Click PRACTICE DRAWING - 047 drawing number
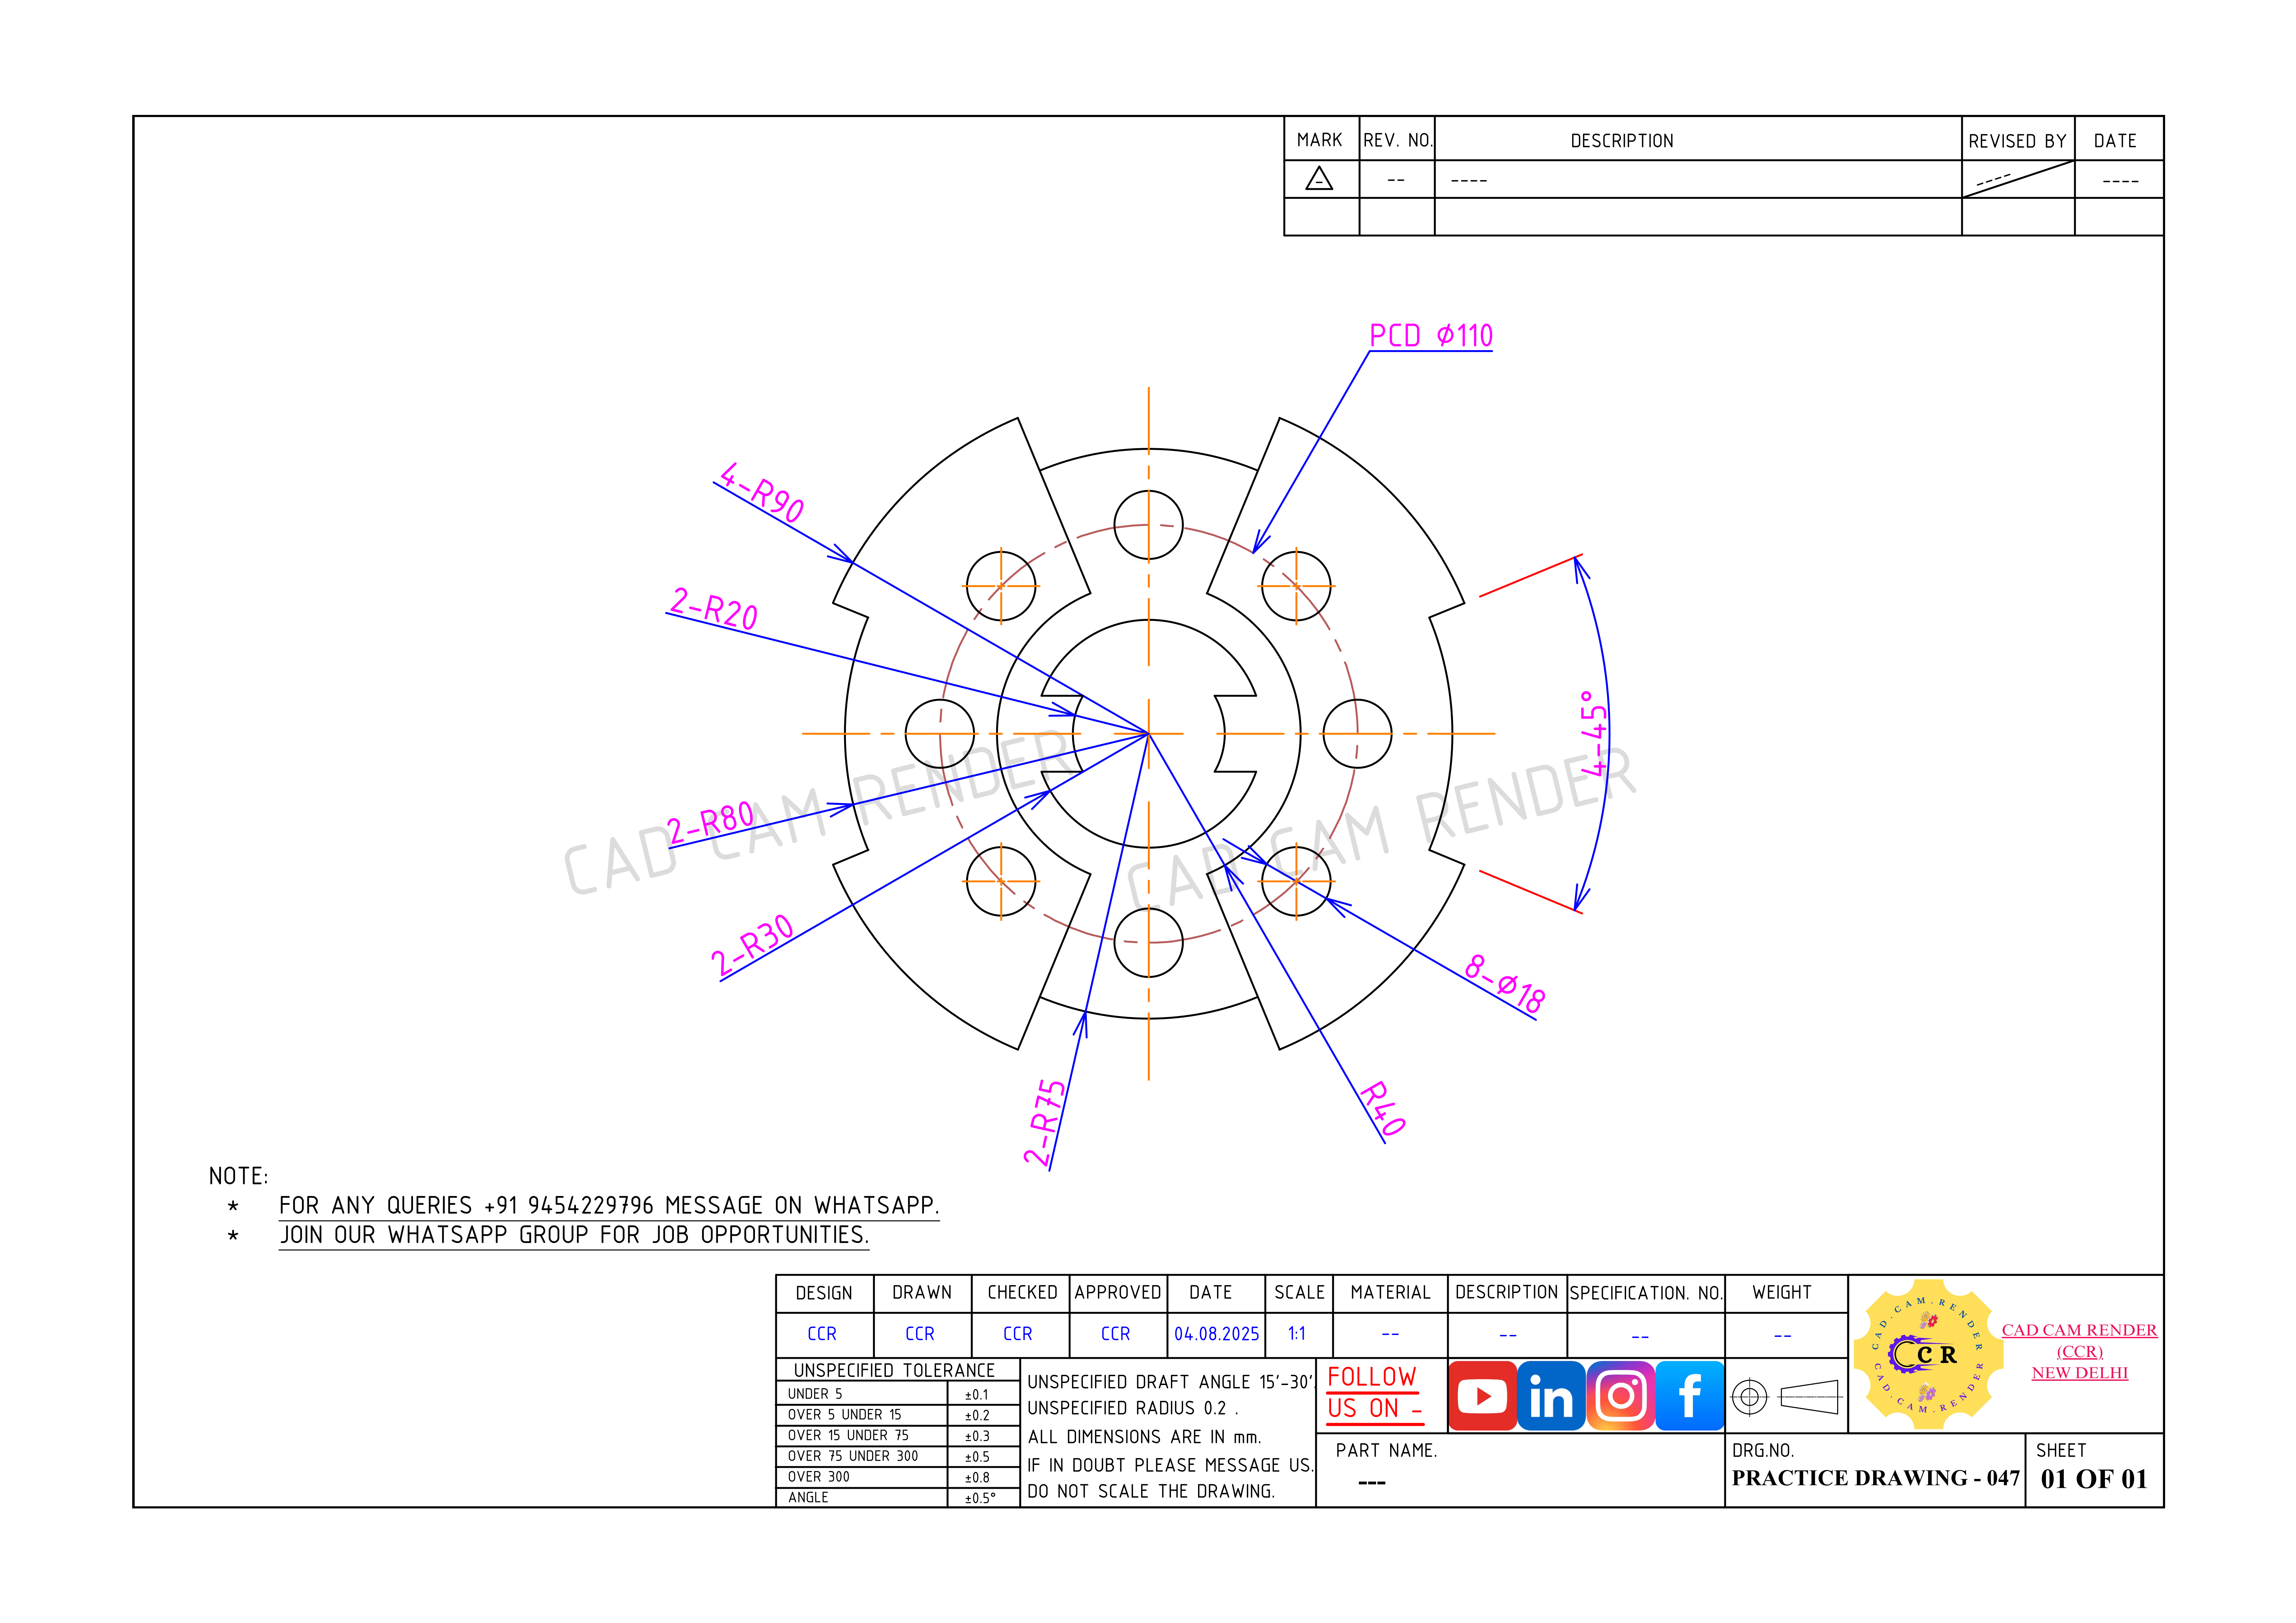This screenshot has width=2296, height=1623. 1876,1478
